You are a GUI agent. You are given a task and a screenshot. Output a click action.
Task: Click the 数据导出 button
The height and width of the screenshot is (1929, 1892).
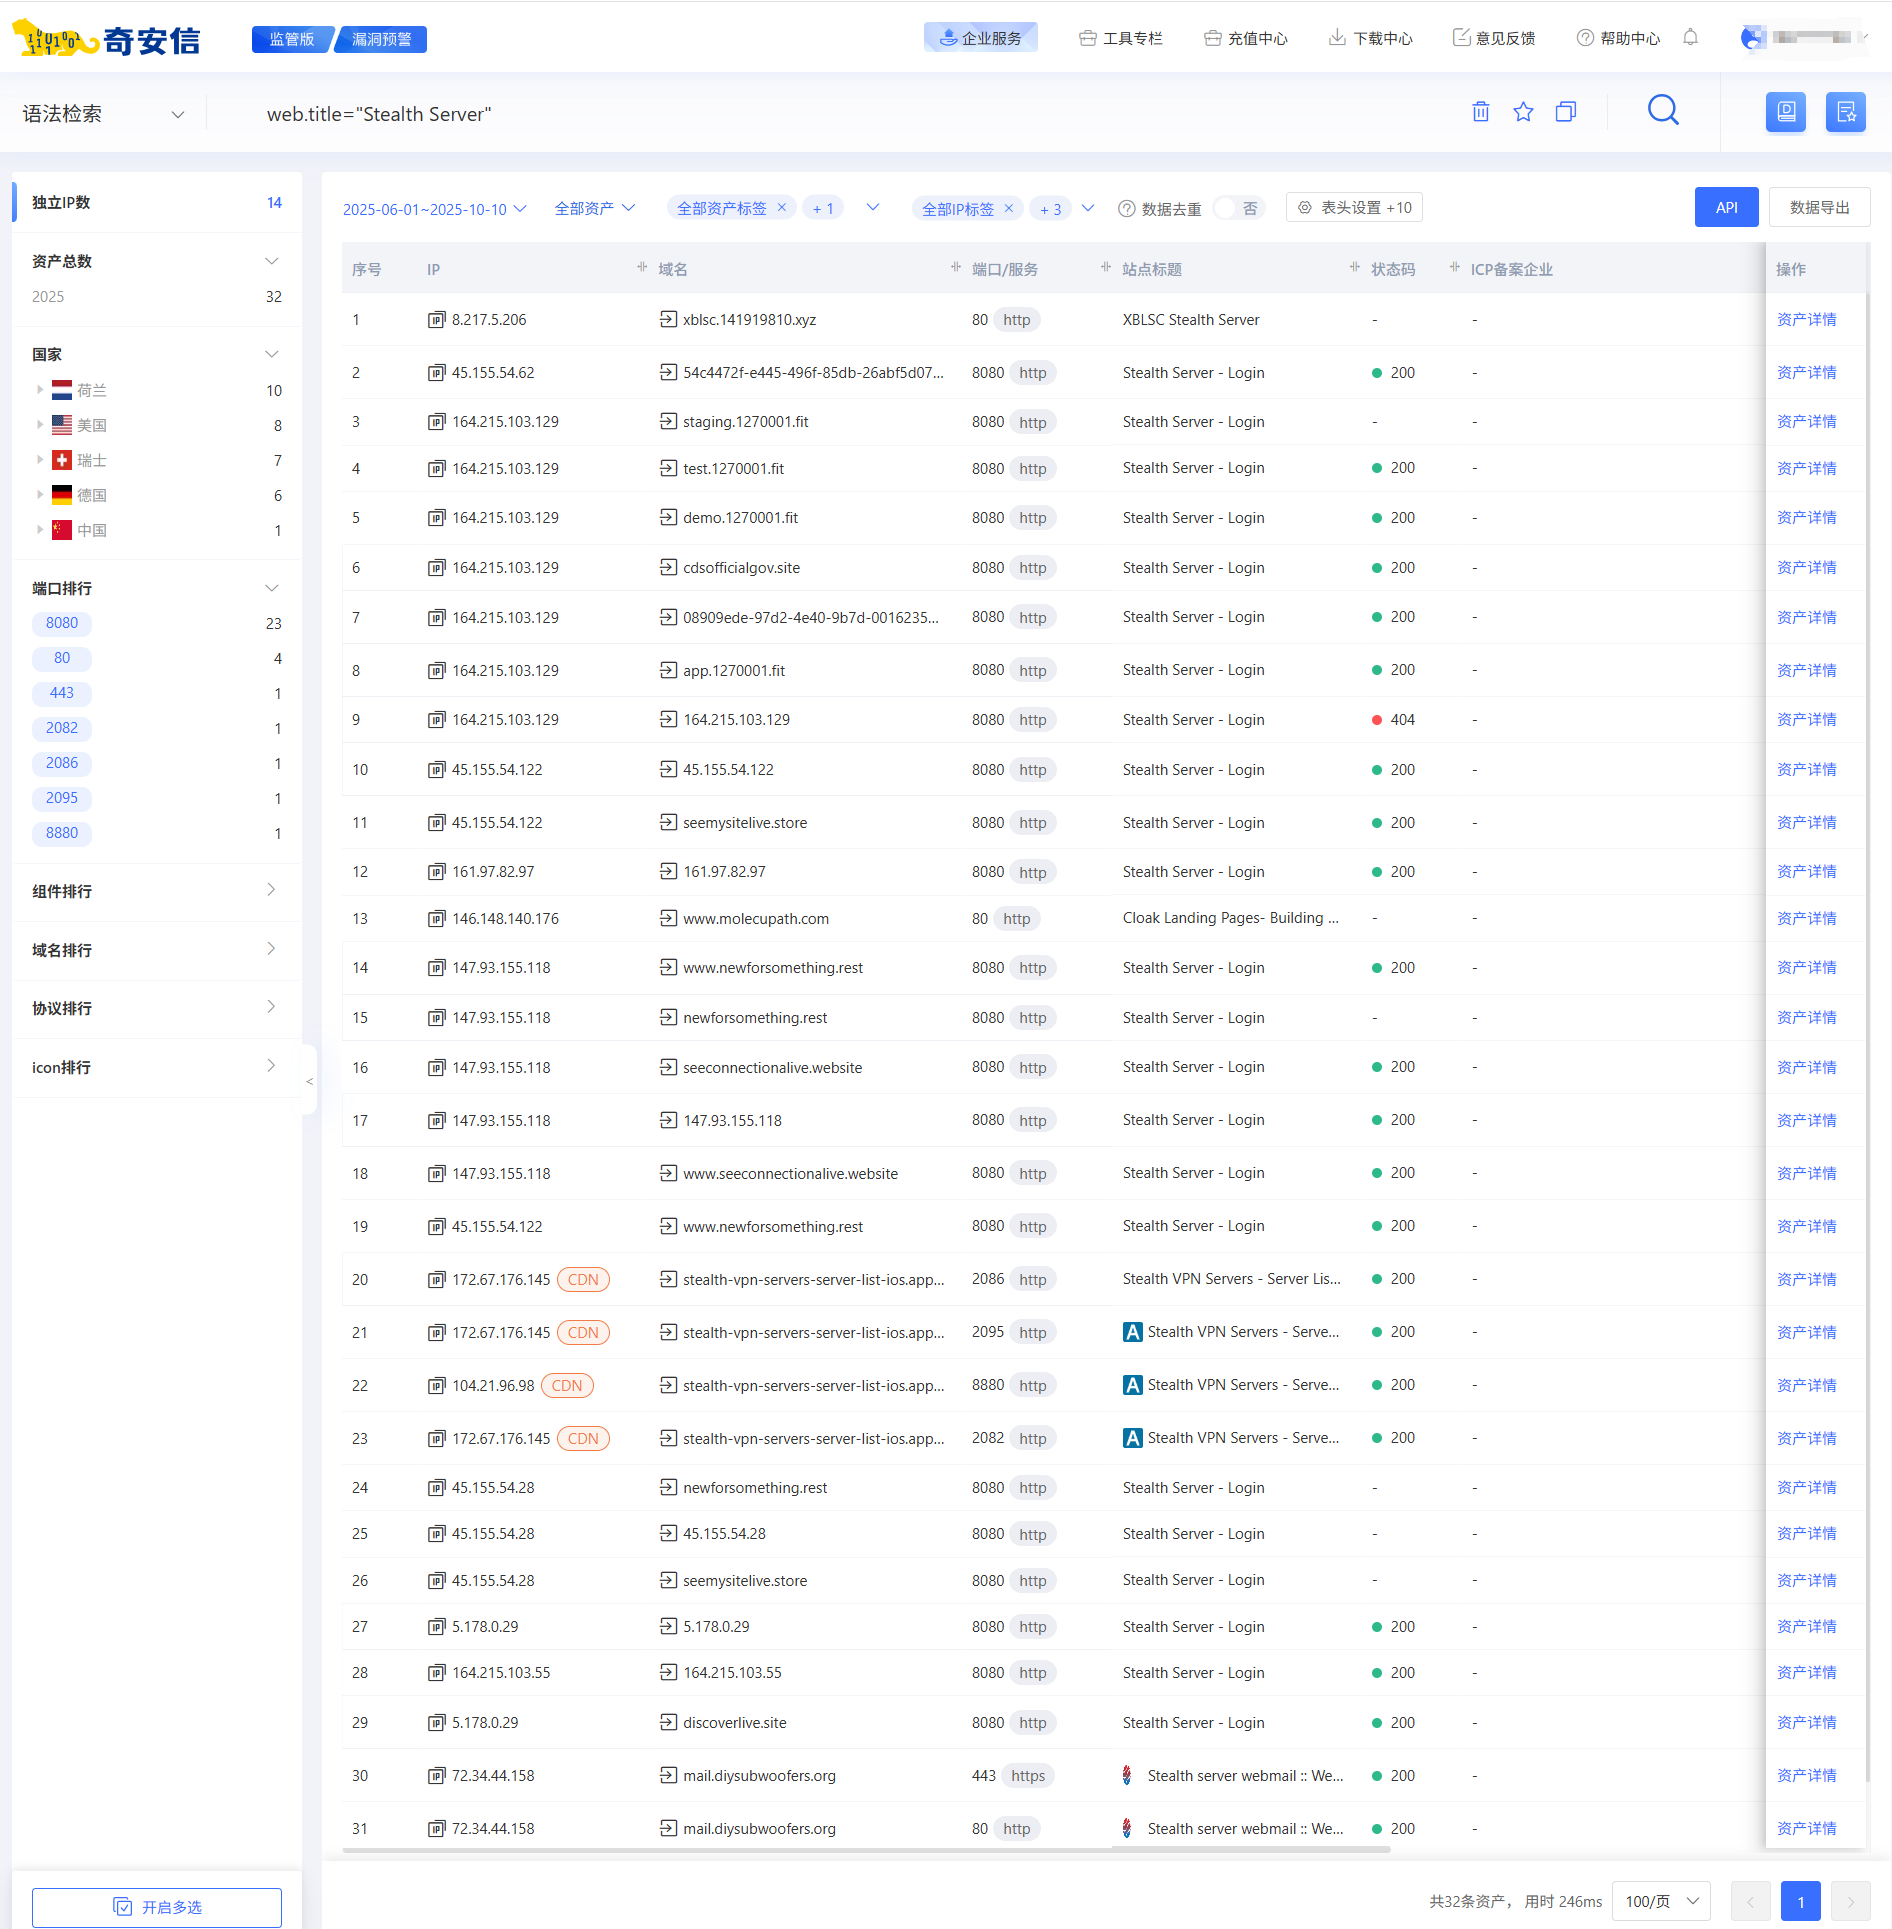1819,208
